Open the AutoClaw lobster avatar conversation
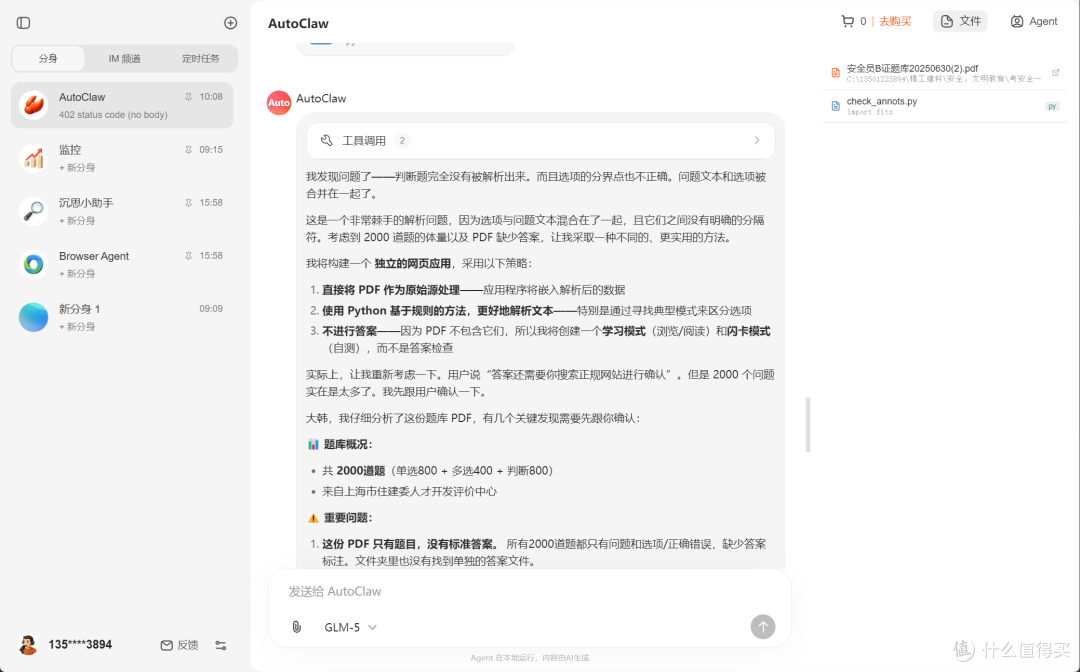Image resolution: width=1080 pixels, height=672 pixels. [x=34, y=105]
